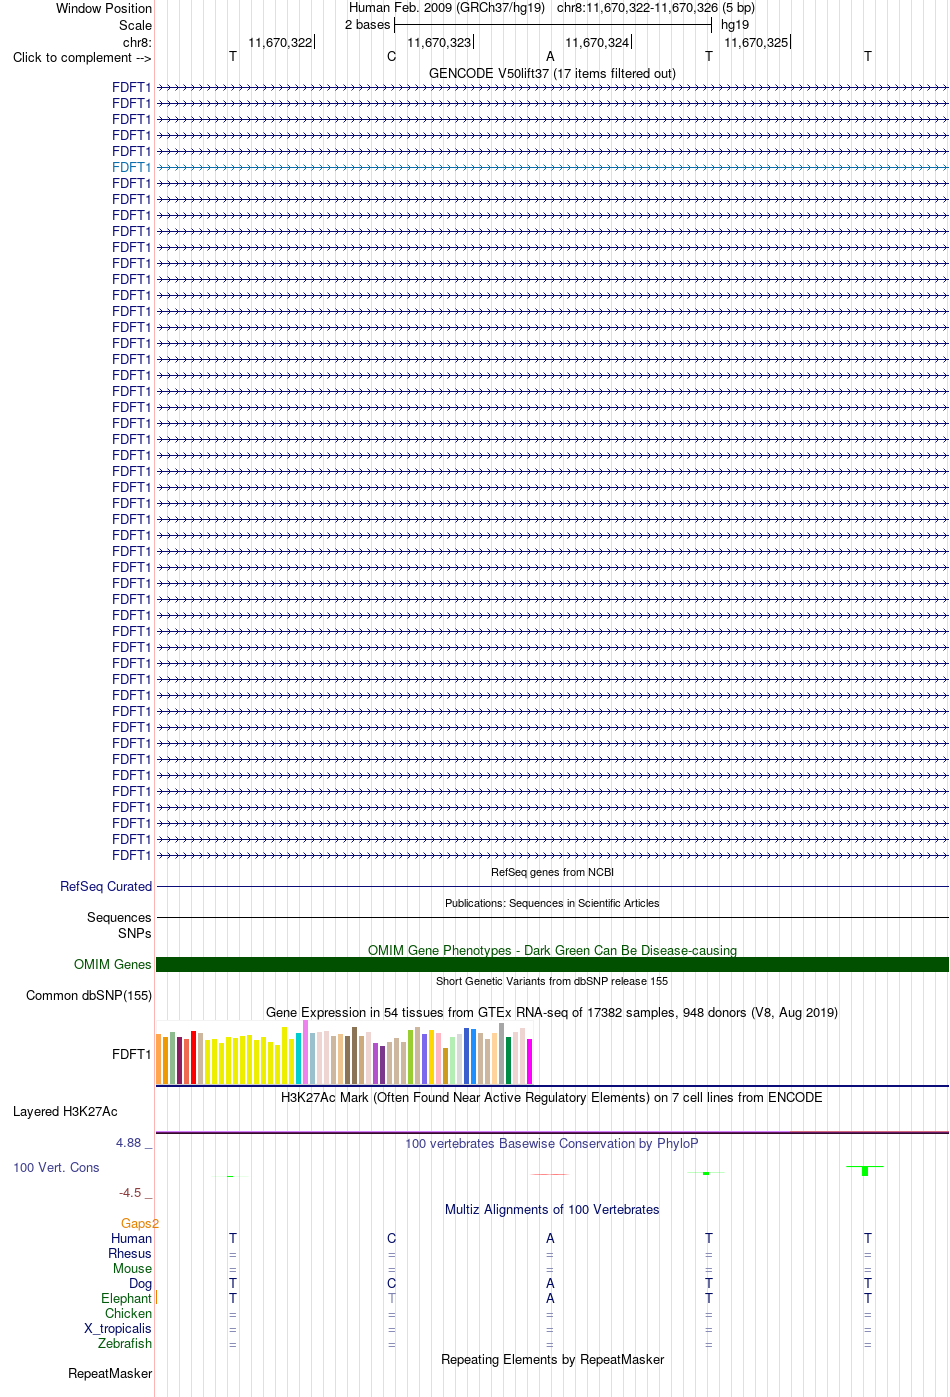
Task: Select the A base in the complement row
Action: click(x=550, y=57)
